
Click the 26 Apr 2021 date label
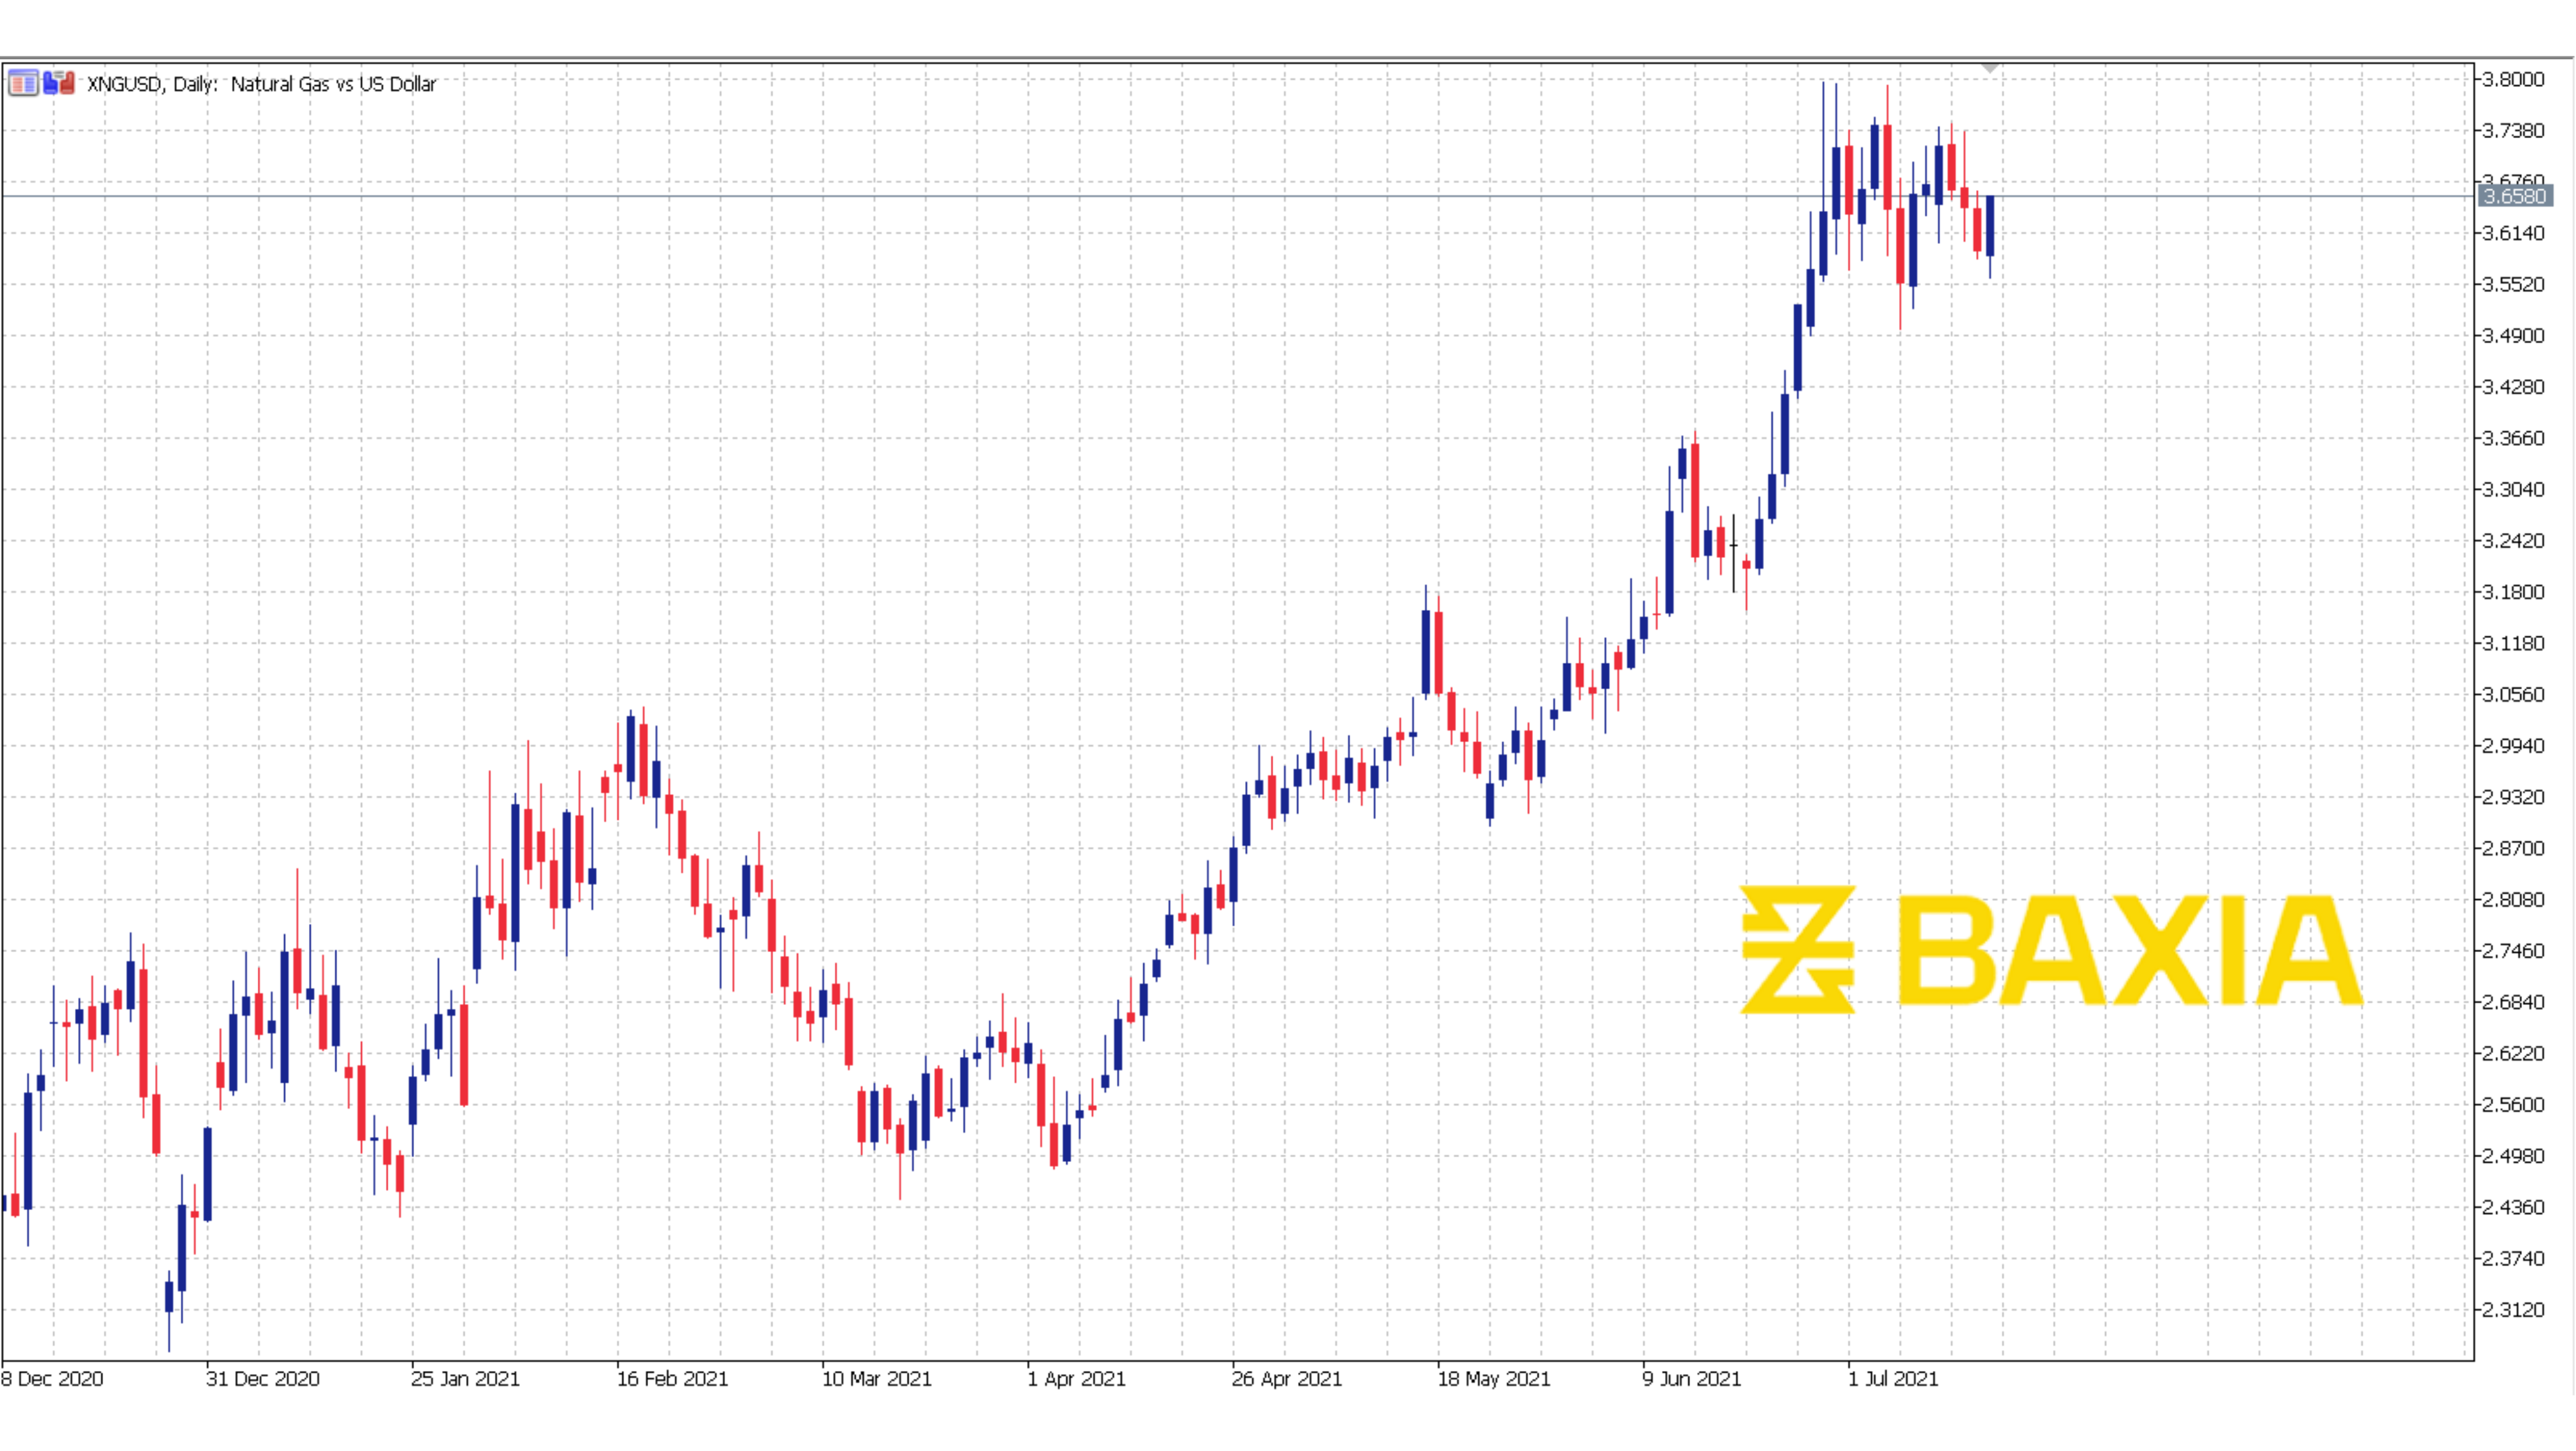tap(1287, 1378)
